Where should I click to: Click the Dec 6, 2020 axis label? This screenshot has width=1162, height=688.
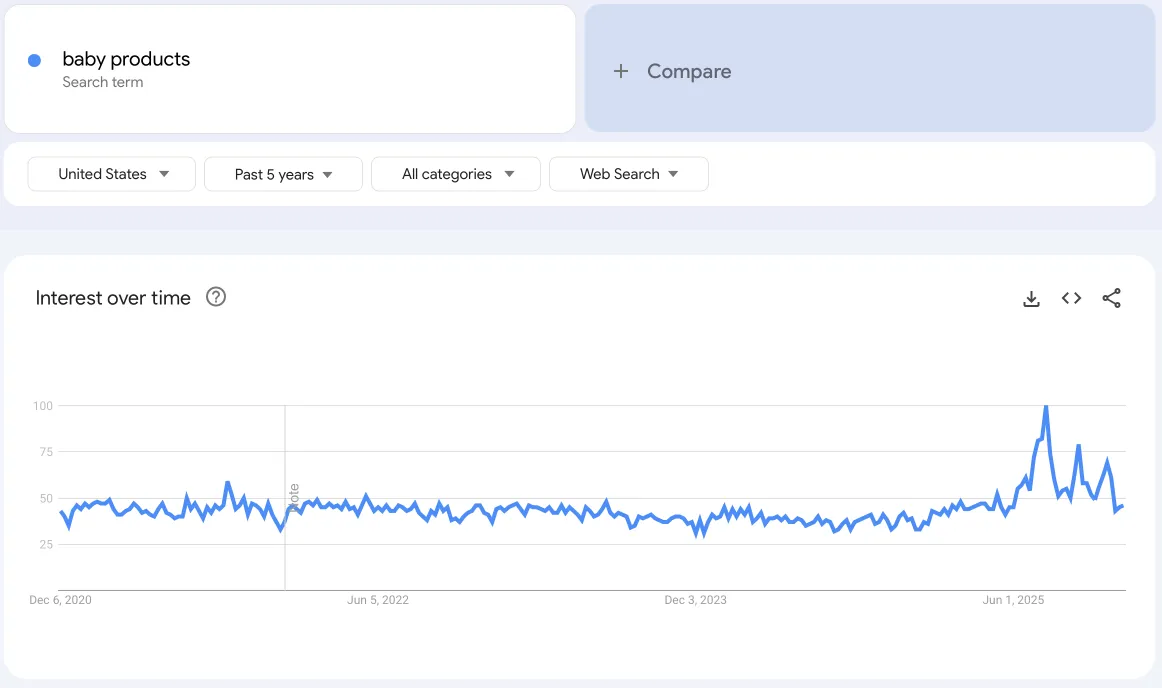[x=60, y=600]
